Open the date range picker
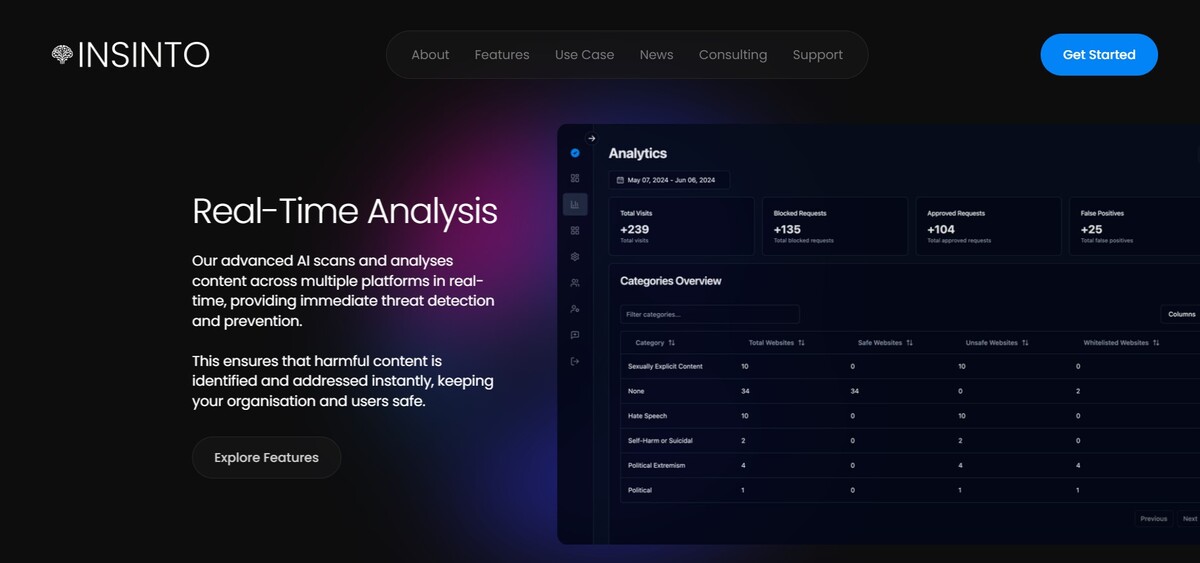 point(670,180)
